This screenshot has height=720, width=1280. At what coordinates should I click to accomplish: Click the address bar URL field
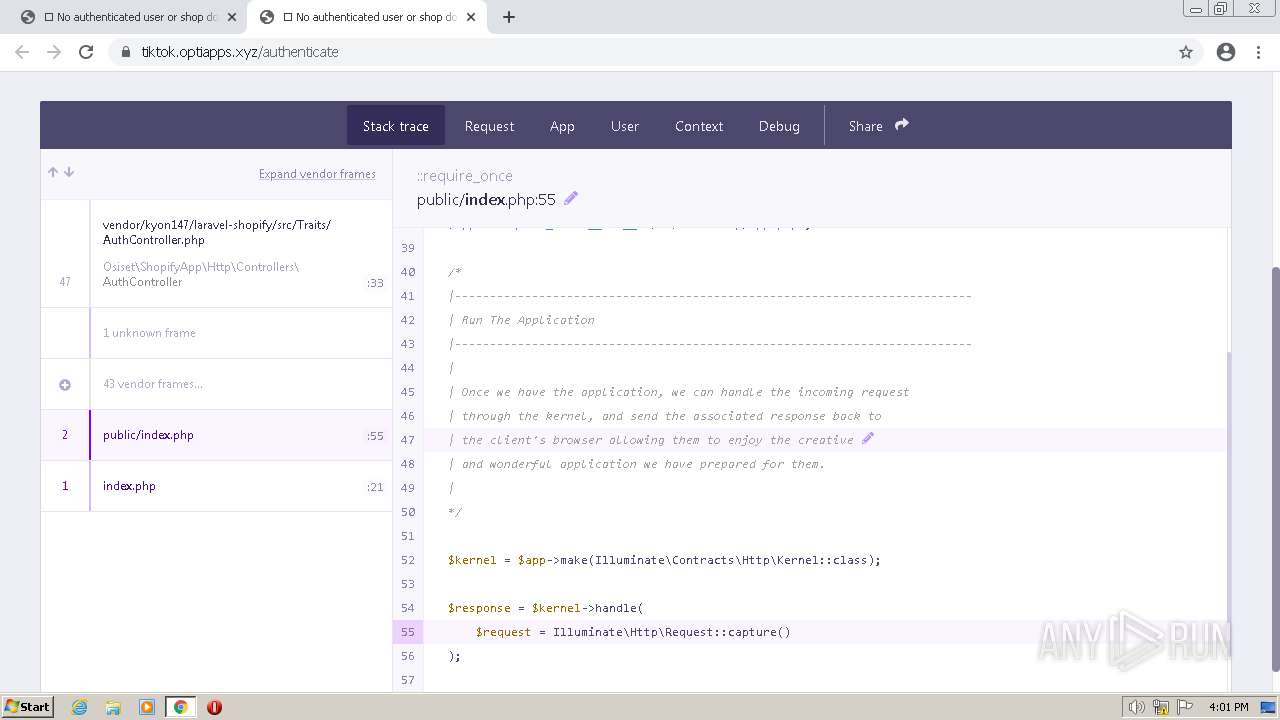[x=640, y=52]
